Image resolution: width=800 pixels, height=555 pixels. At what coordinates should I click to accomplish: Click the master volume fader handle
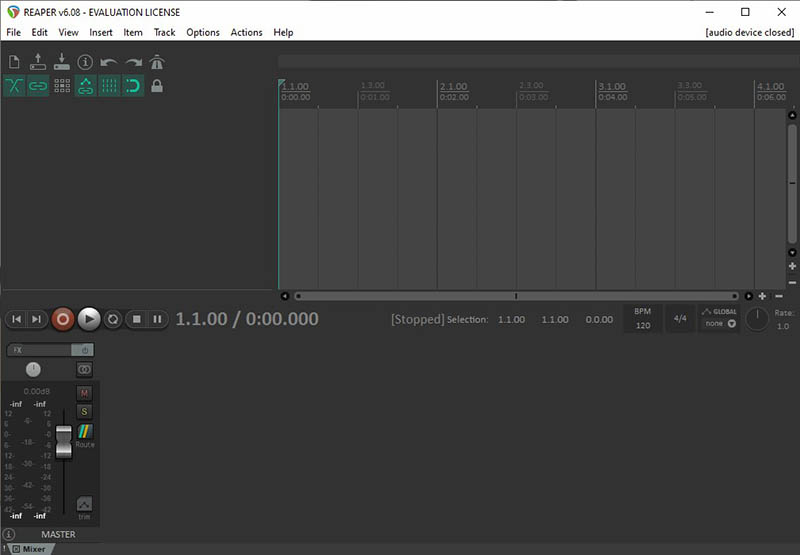(x=63, y=440)
